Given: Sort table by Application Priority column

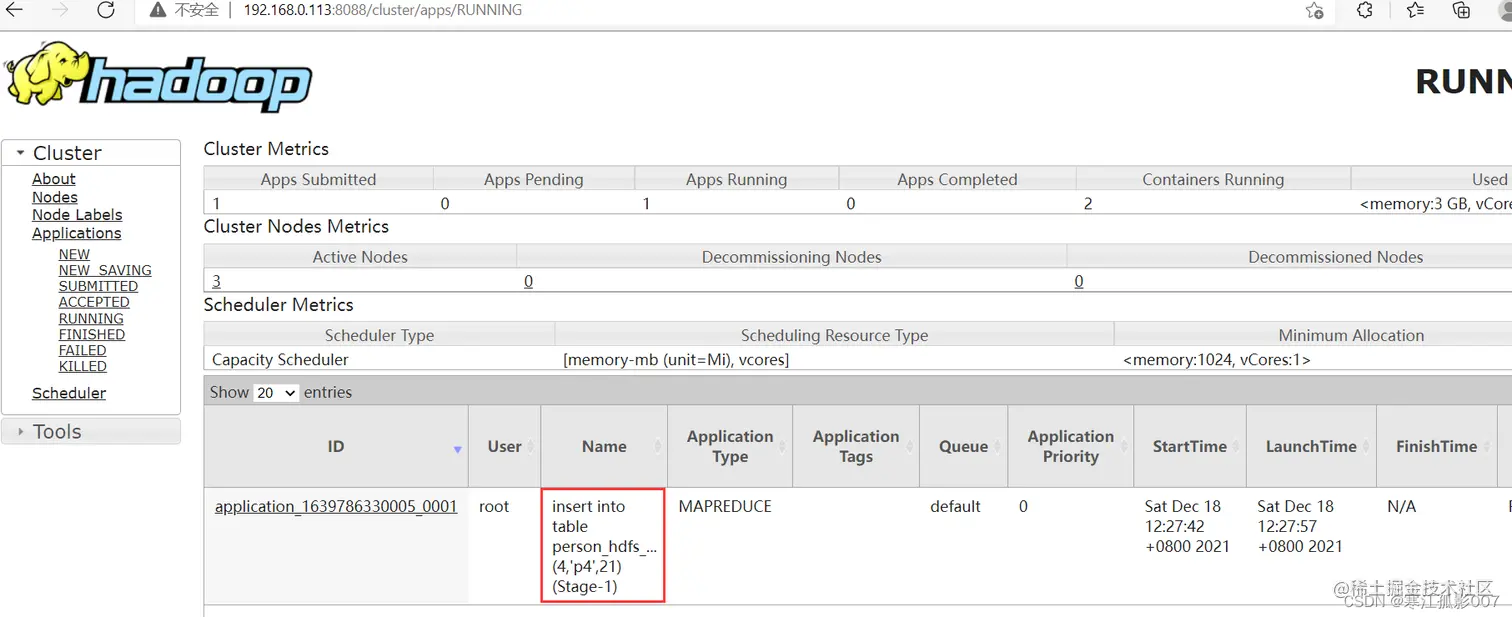Looking at the screenshot, I should click(1071, 447).
